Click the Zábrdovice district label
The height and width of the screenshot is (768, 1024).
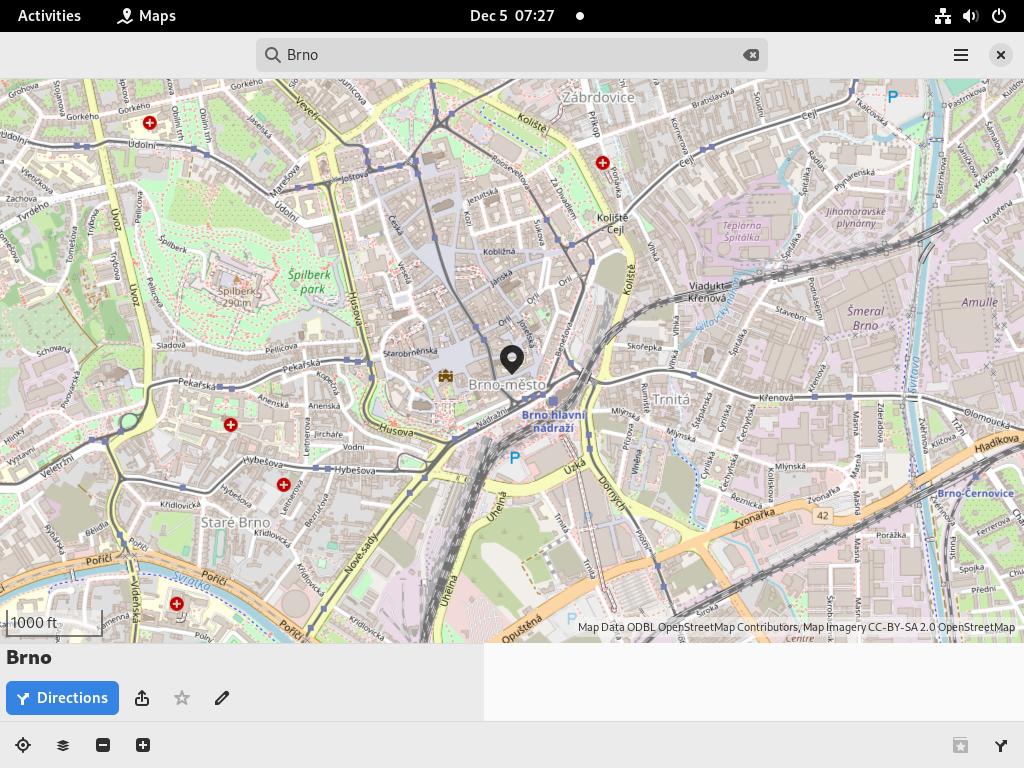click(599, 97)
